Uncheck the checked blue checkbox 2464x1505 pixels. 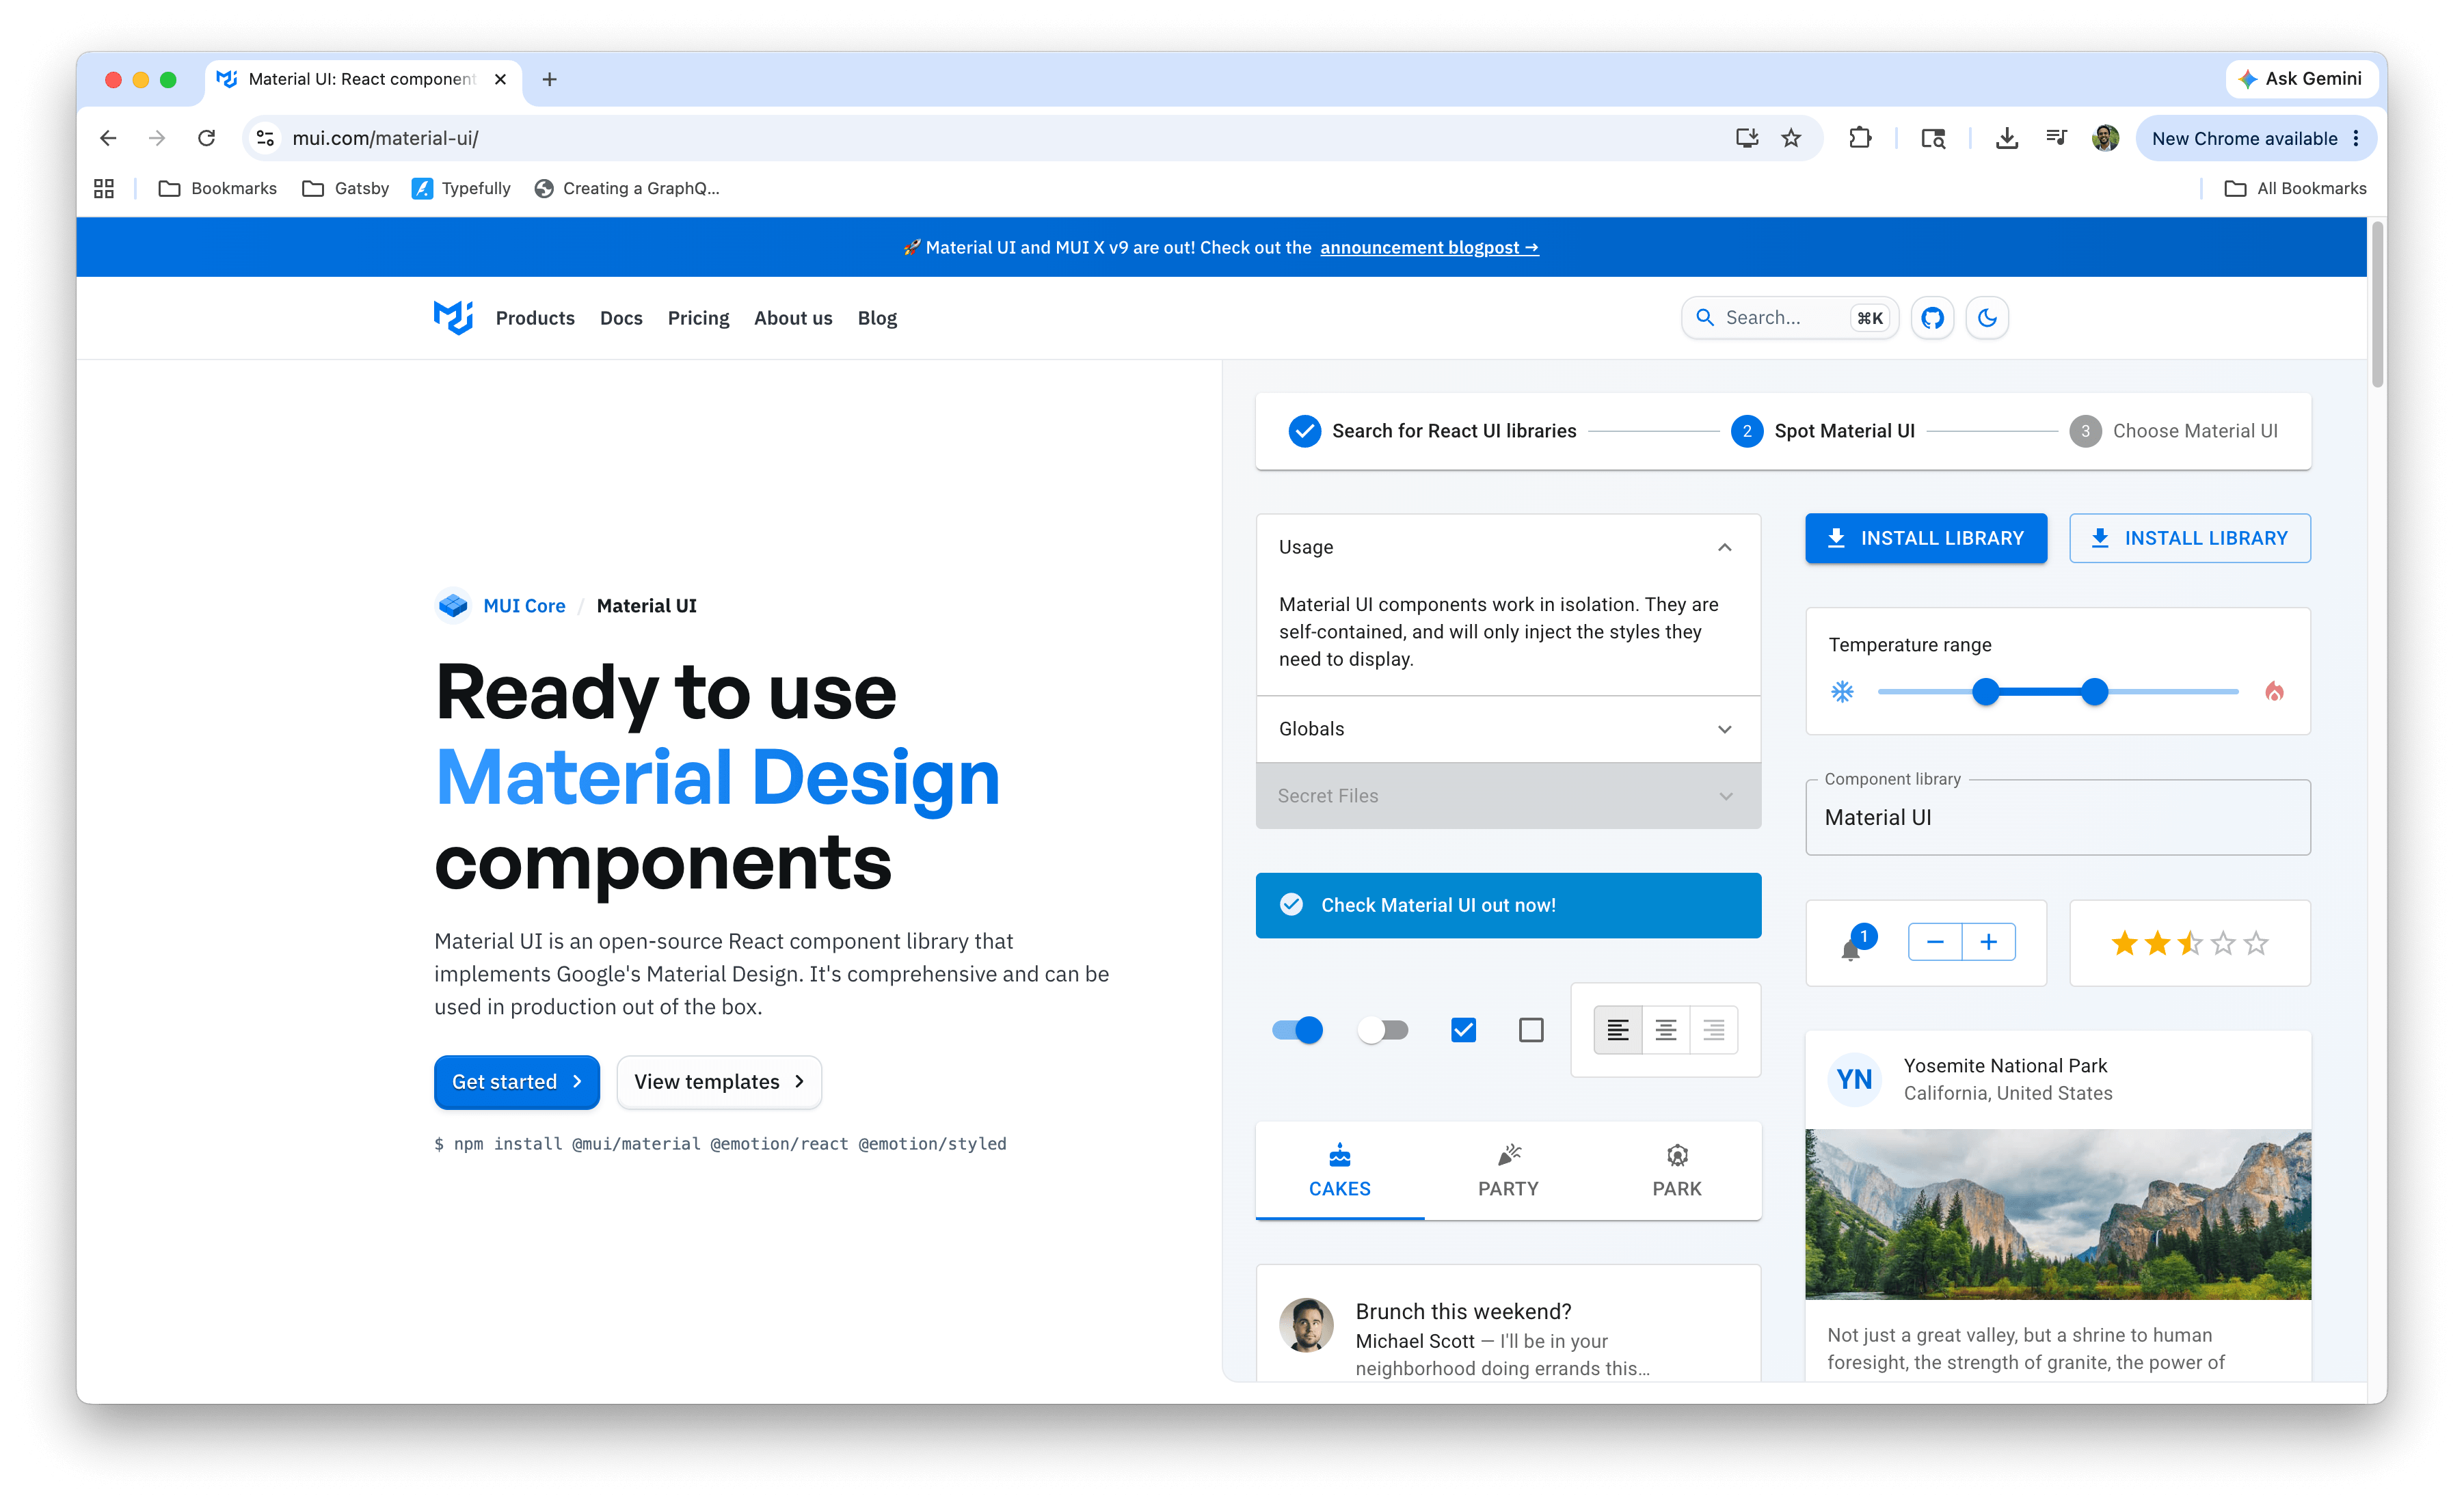click(x=1463, y=1030)
